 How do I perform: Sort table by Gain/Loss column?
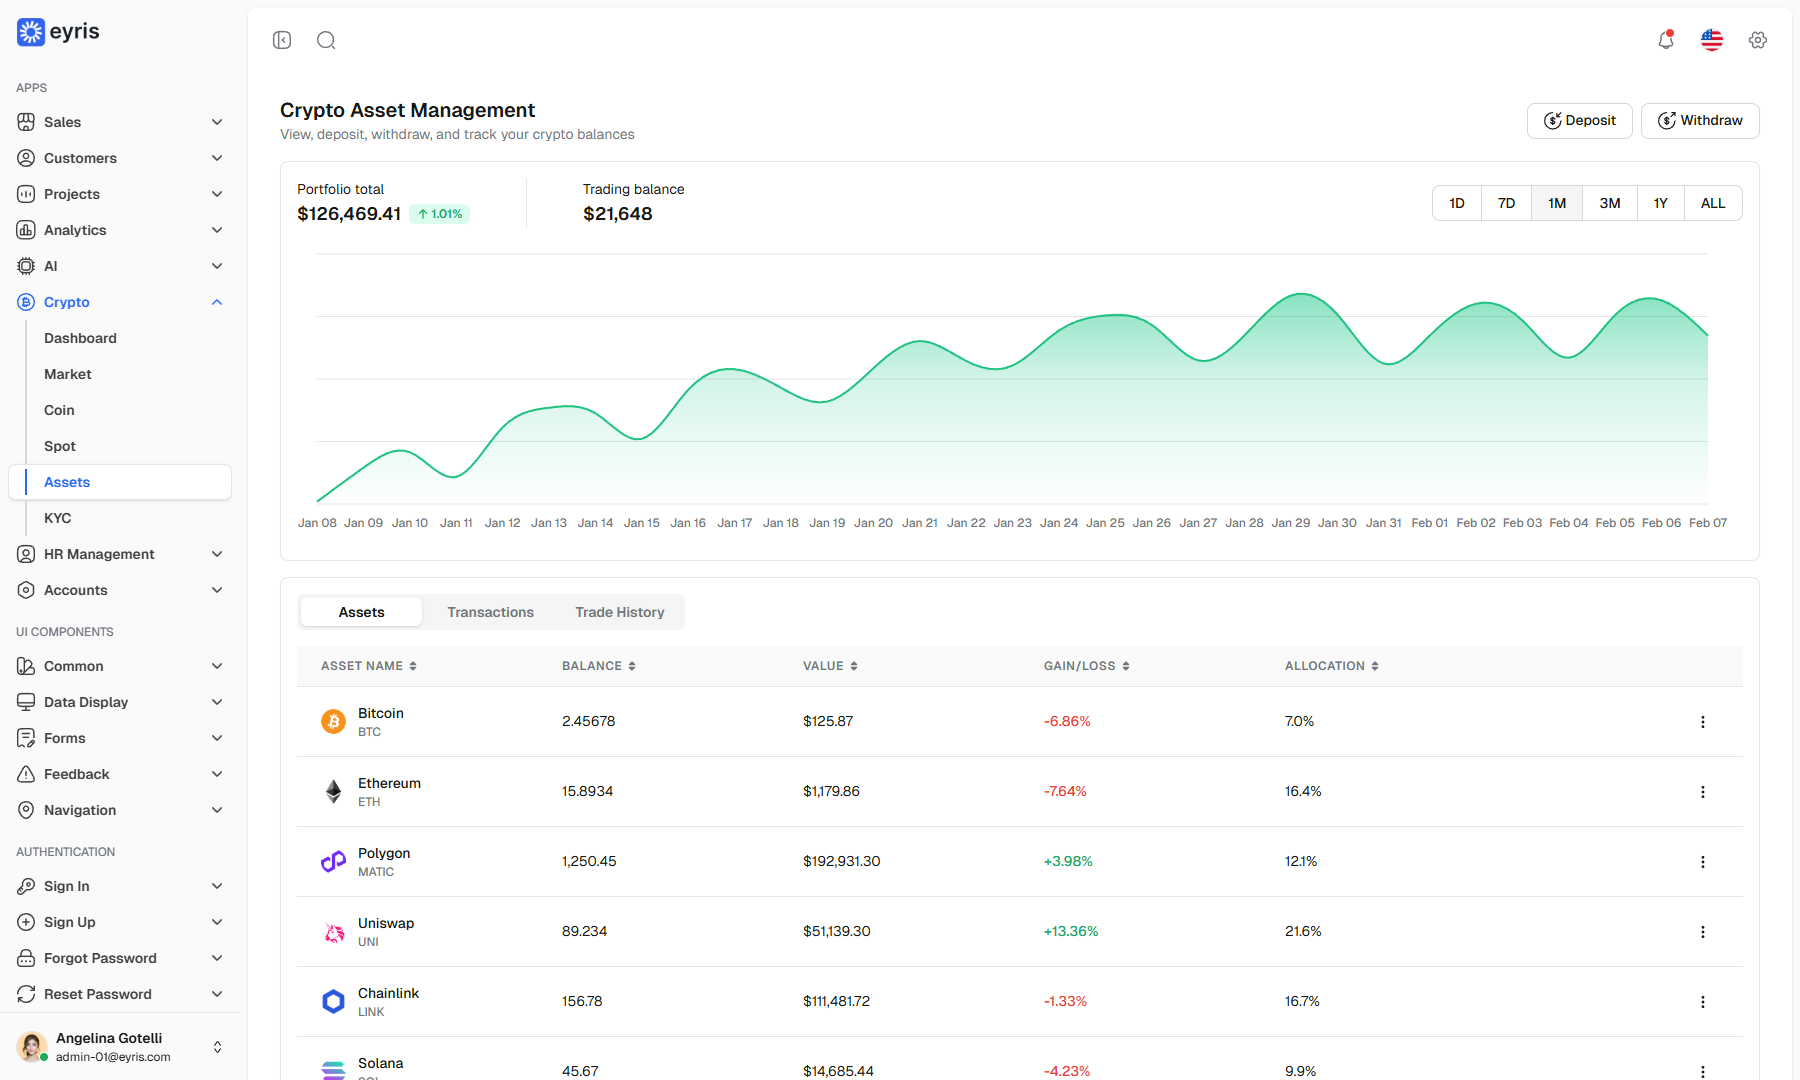click(1087, 666)
